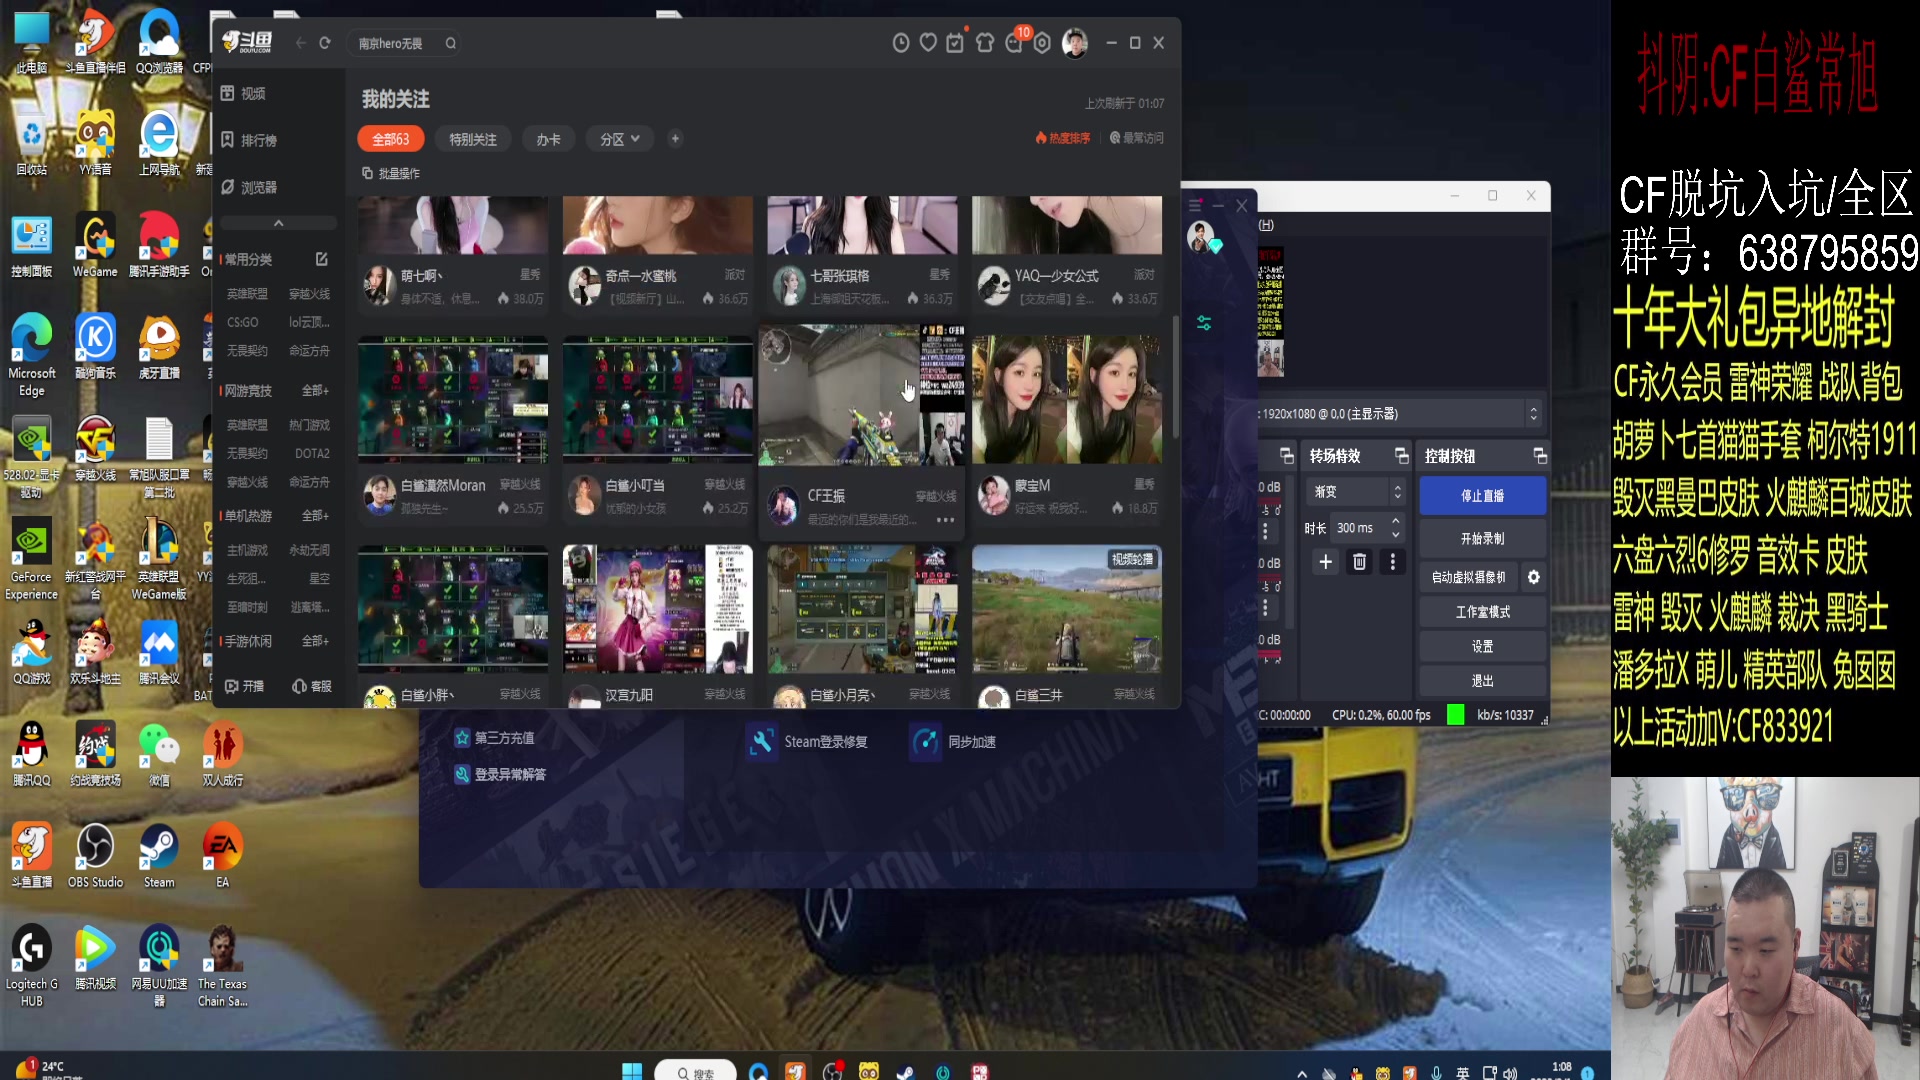
Task: Open watch history clock icon in Douyu
Action: [x=900, y=43]
